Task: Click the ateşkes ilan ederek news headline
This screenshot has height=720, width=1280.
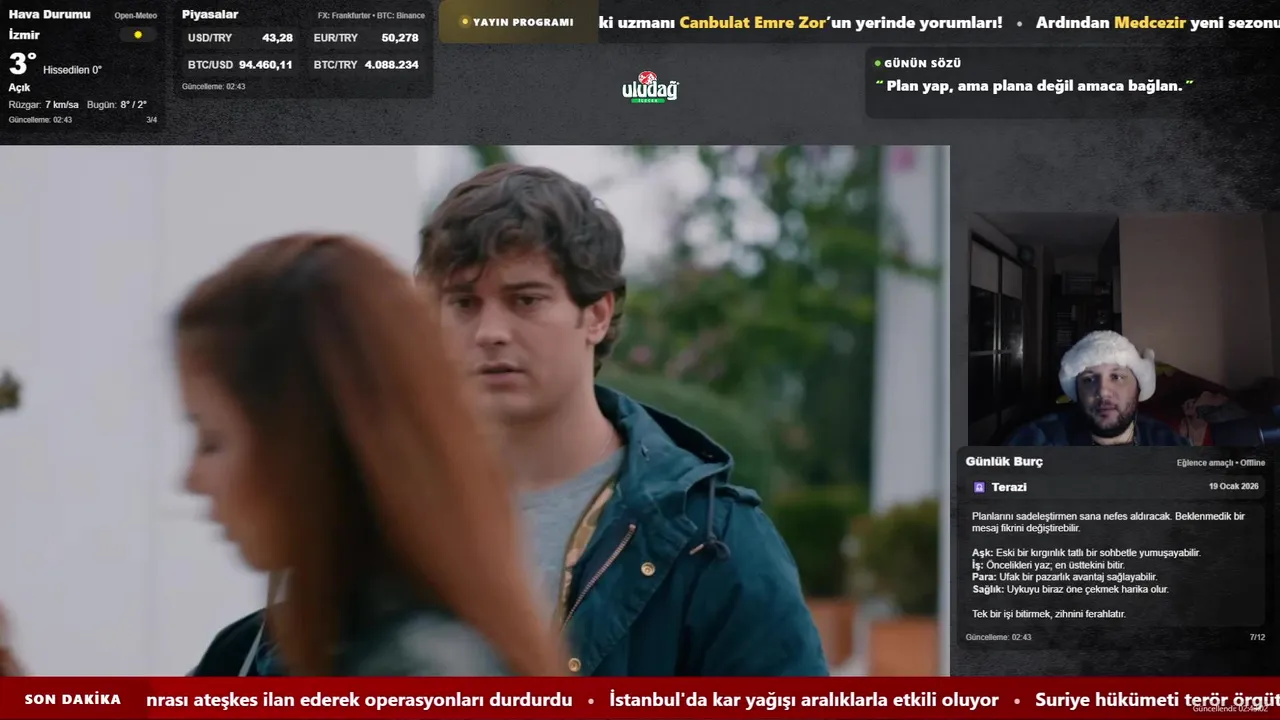Action: 359,700
